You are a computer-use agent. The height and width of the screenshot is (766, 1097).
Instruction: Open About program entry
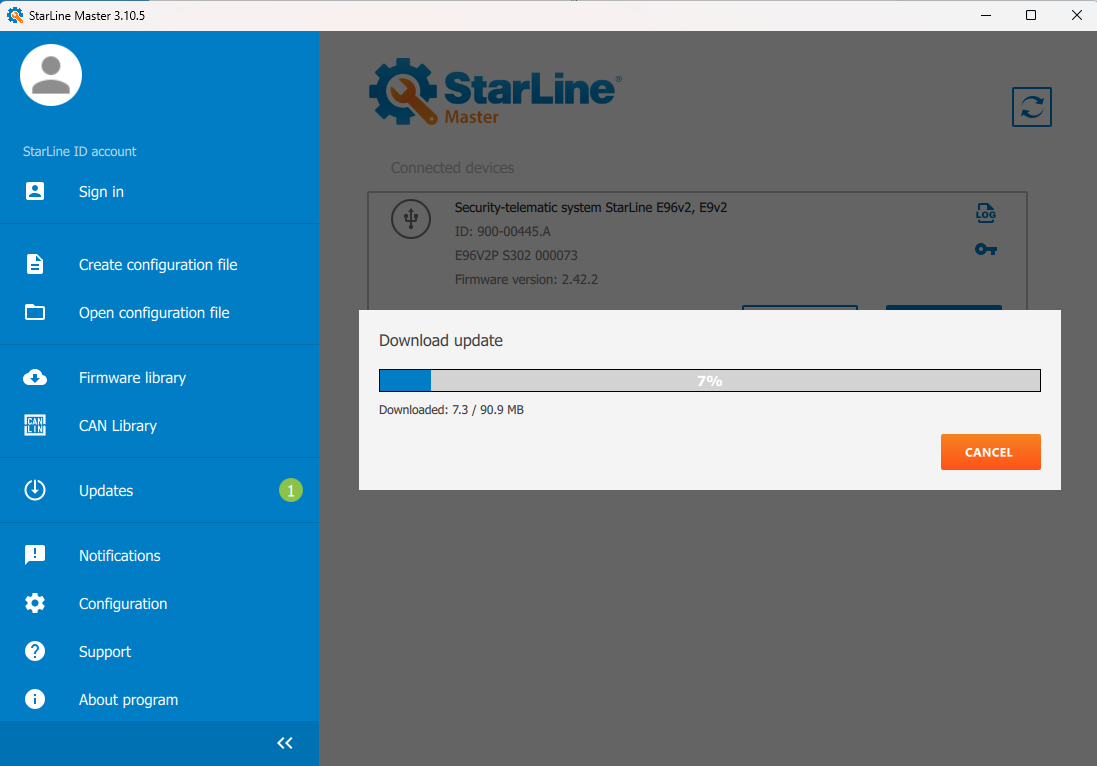(128, 700)
